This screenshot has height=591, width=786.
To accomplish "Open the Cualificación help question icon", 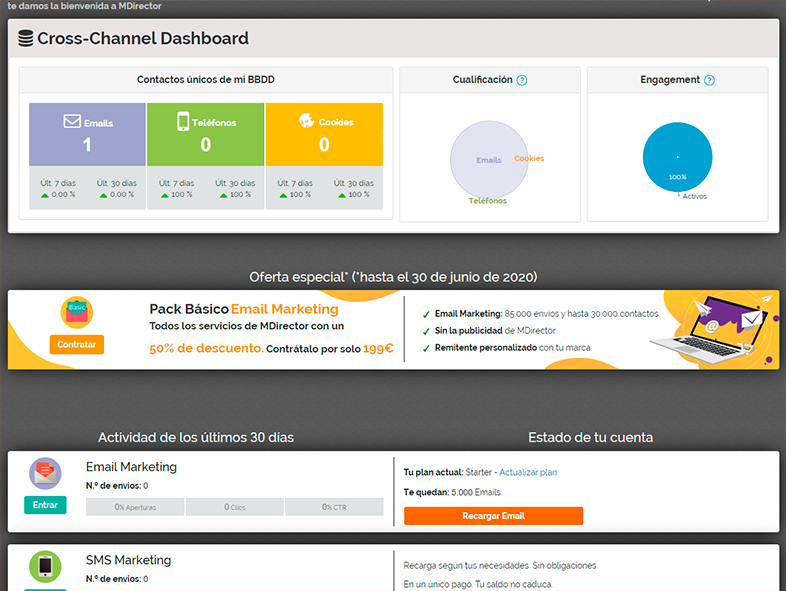I will point(522,80).
